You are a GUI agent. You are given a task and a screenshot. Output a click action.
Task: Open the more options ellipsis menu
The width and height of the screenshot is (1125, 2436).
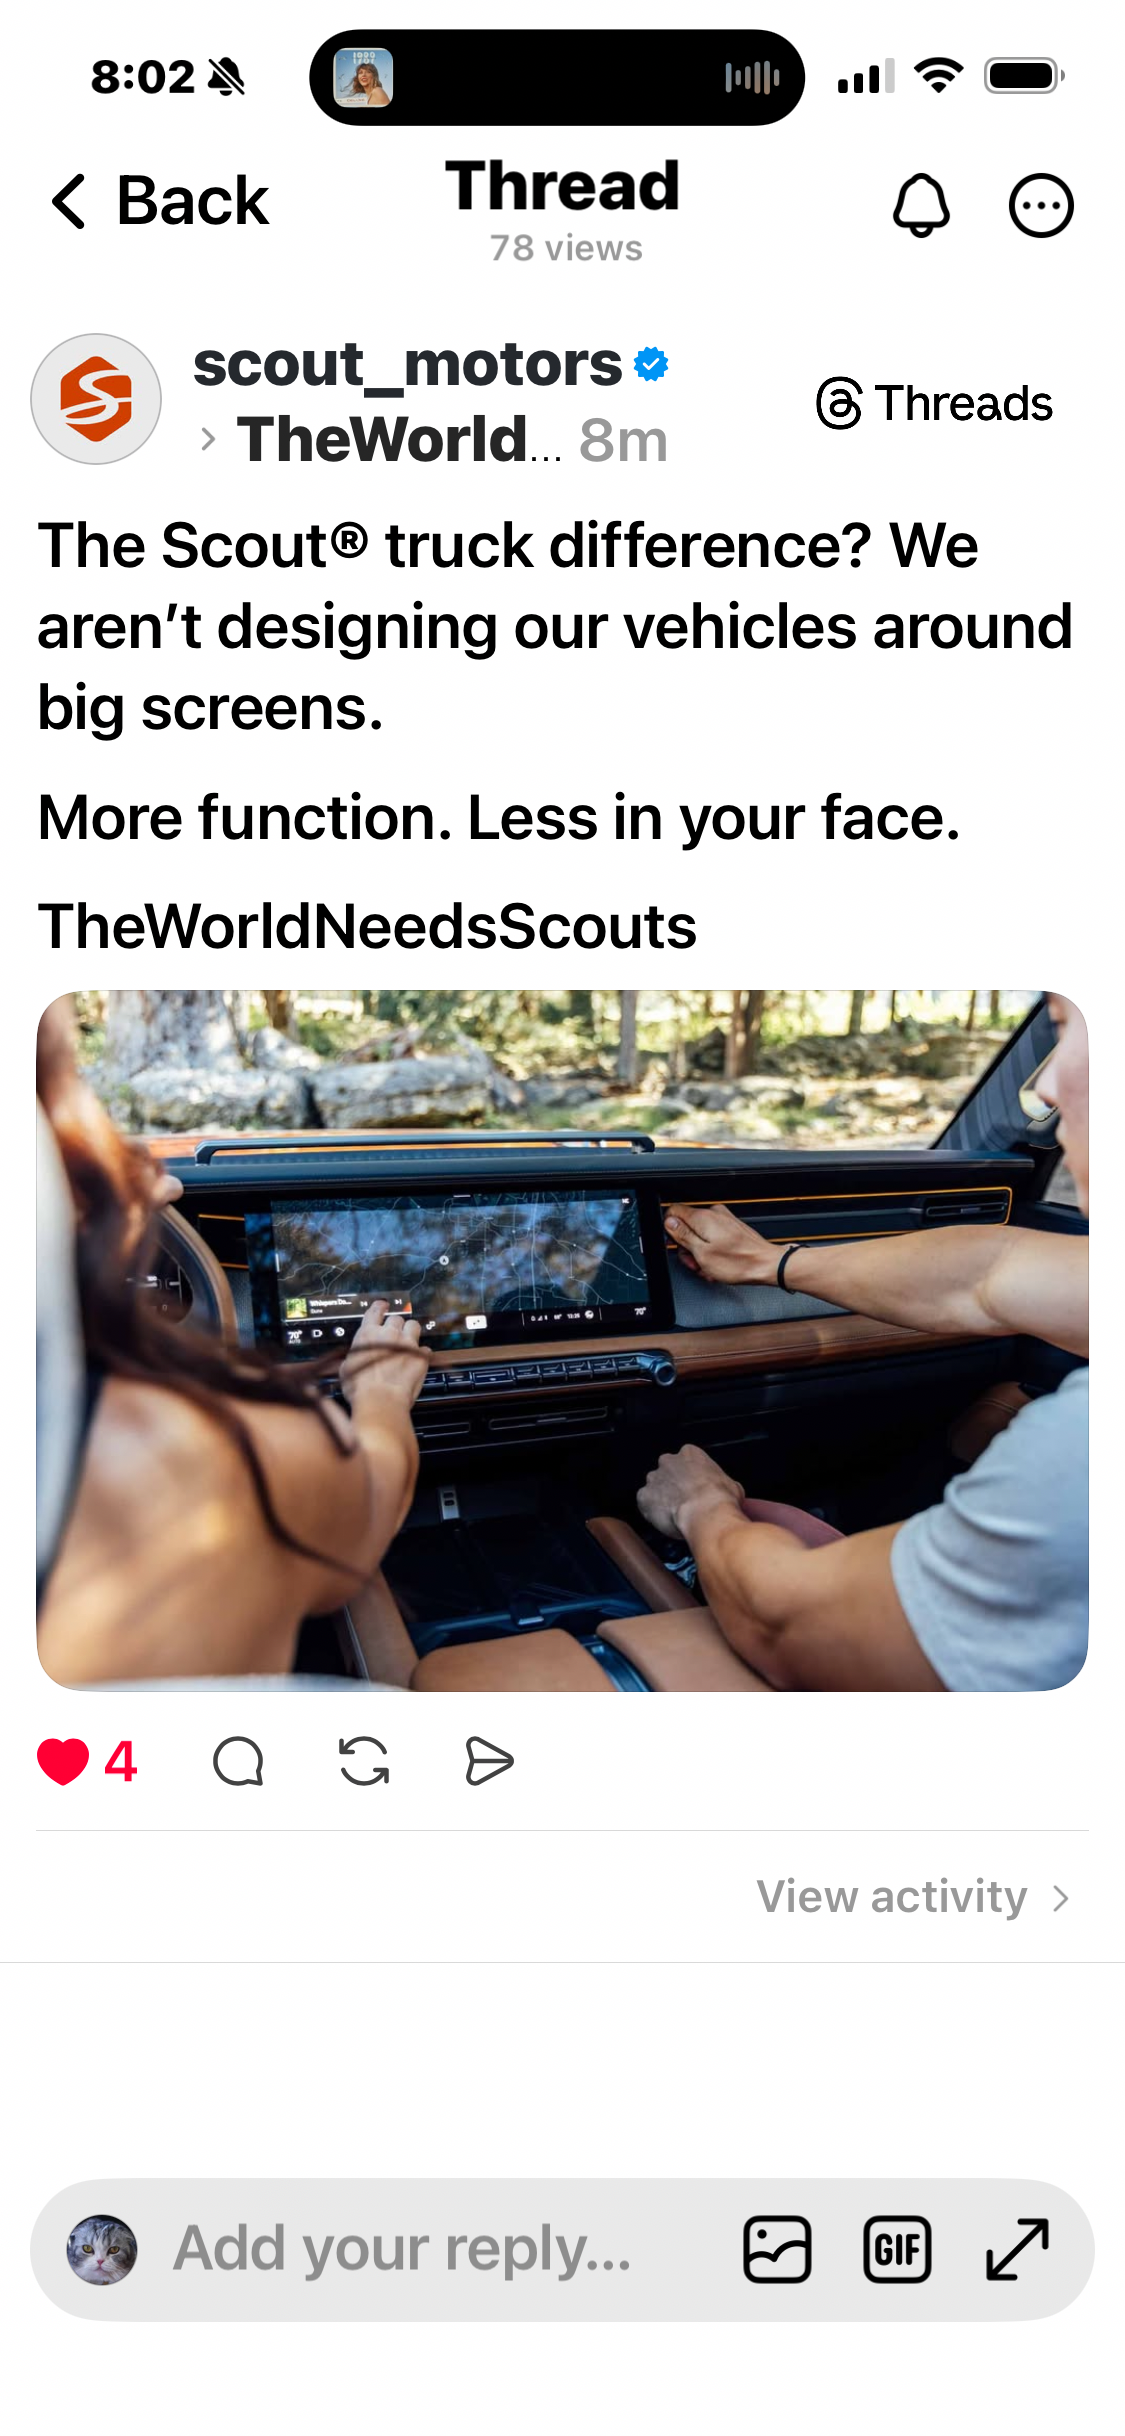point(1041,205)
